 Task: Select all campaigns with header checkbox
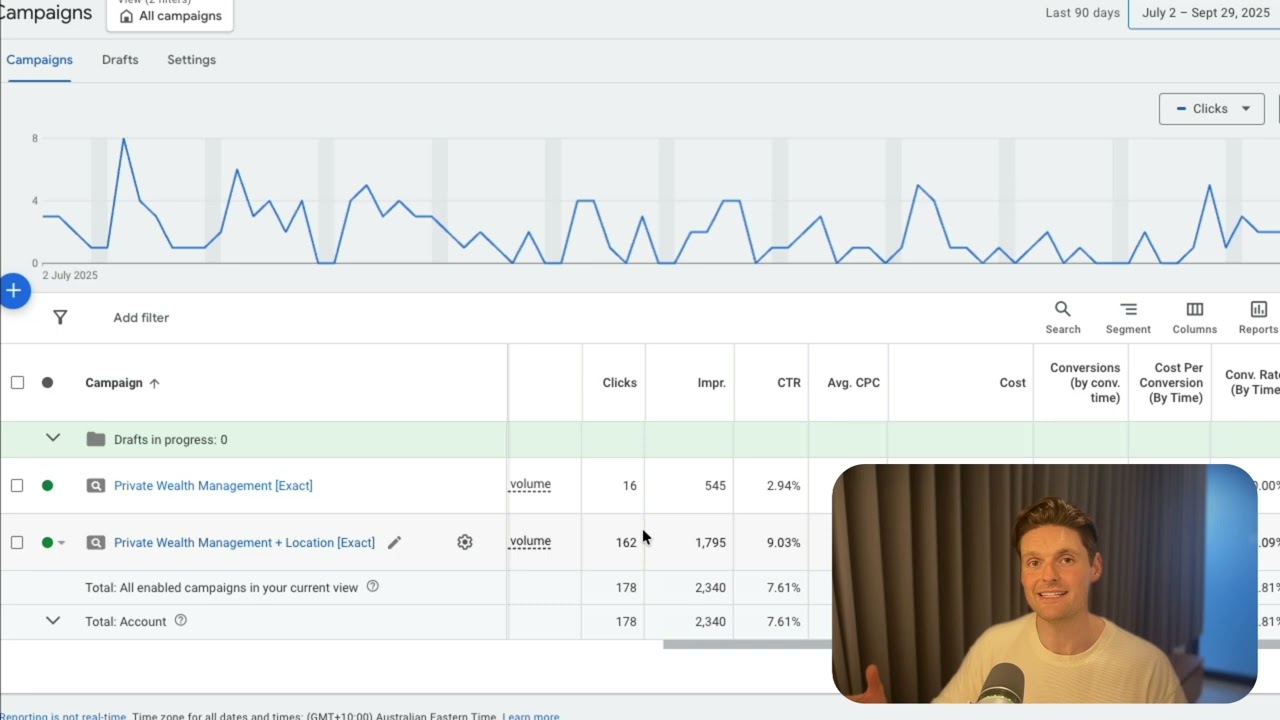coord(17,382)
